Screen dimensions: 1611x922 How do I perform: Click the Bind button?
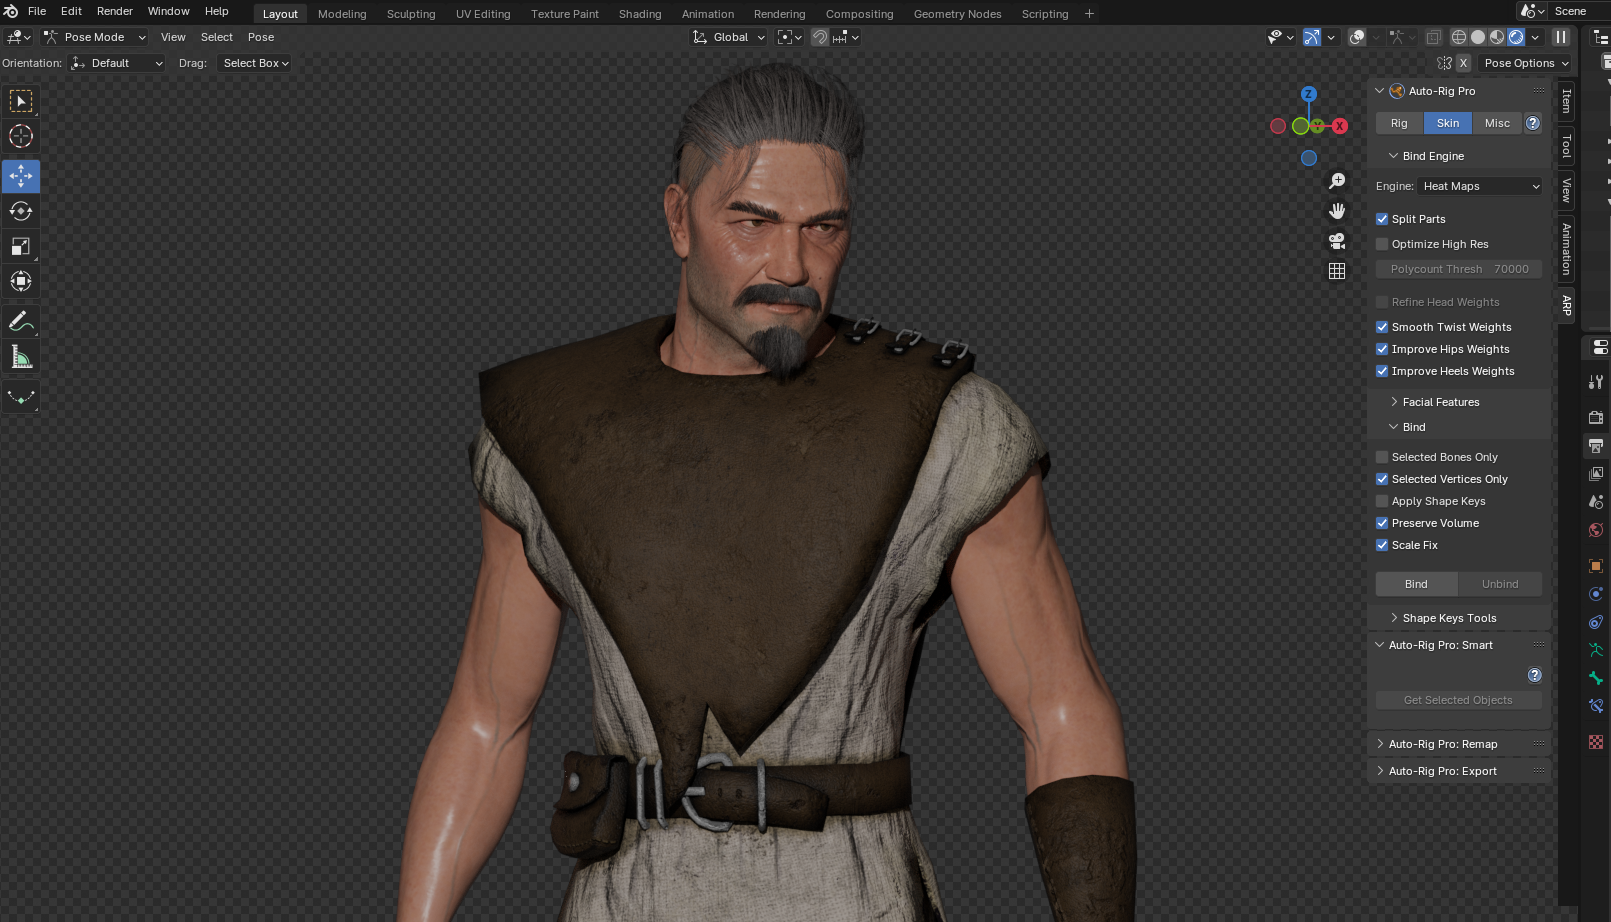click(x=1416, y=584)
